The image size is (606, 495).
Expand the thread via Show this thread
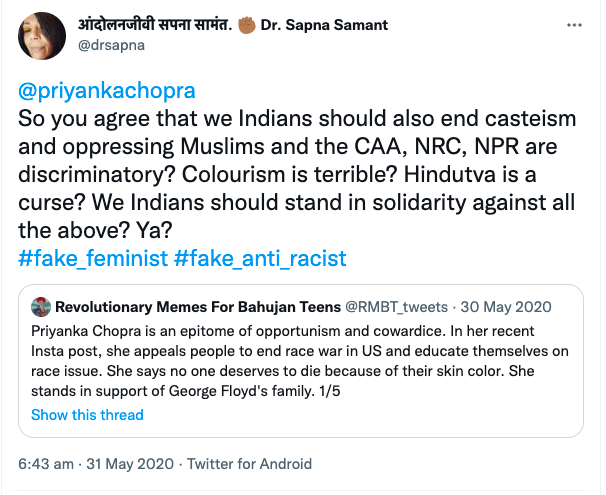pyautogui.click(x=87, y=414)
